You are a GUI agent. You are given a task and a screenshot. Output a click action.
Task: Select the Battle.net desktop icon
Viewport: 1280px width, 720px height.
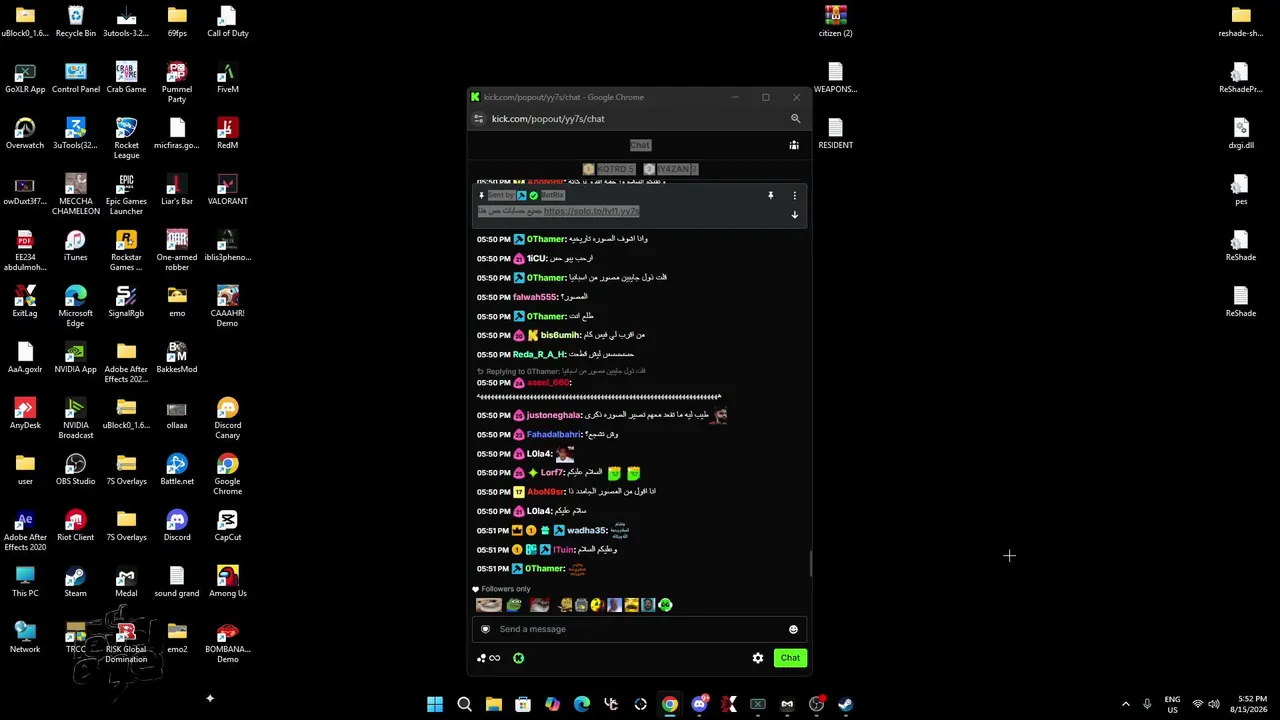point(177,470)
